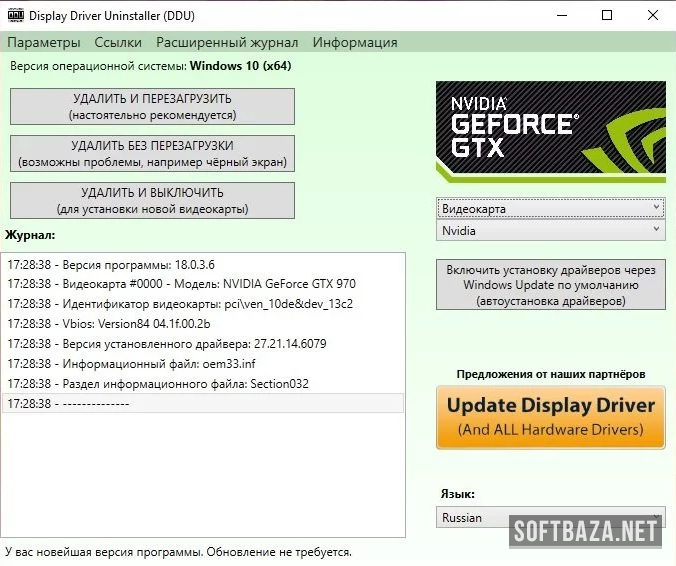
Task: Expand the Видеокарта device type dropdown
Action: pyautogui.click(x=550, y=208)
